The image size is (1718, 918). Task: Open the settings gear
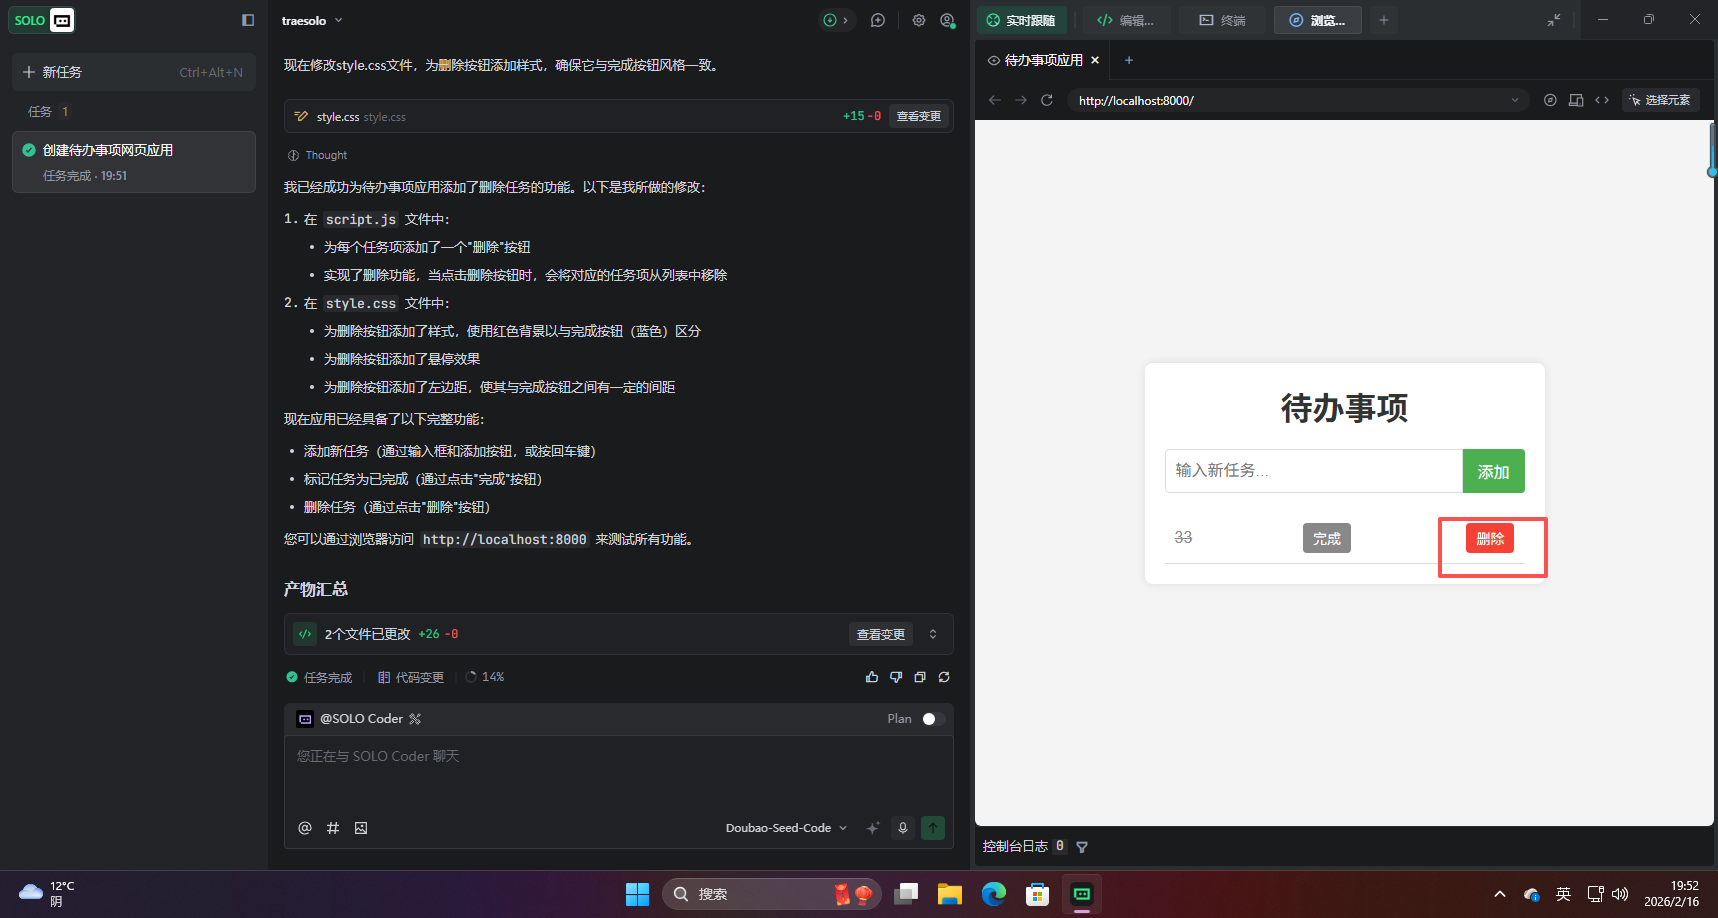919,20
